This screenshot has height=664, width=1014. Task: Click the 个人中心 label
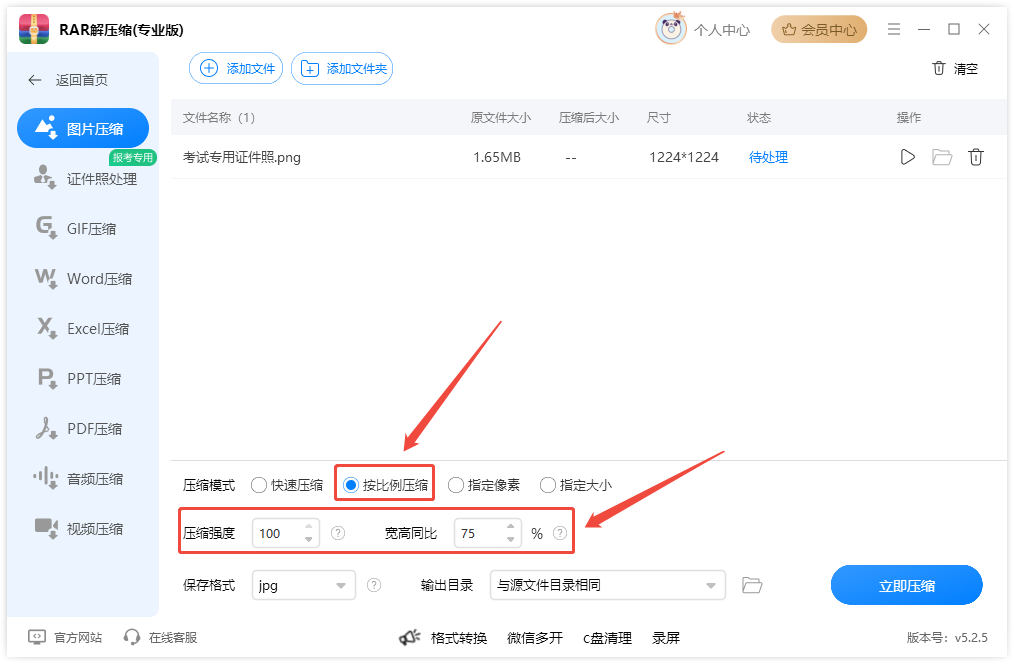pos(722,30)
